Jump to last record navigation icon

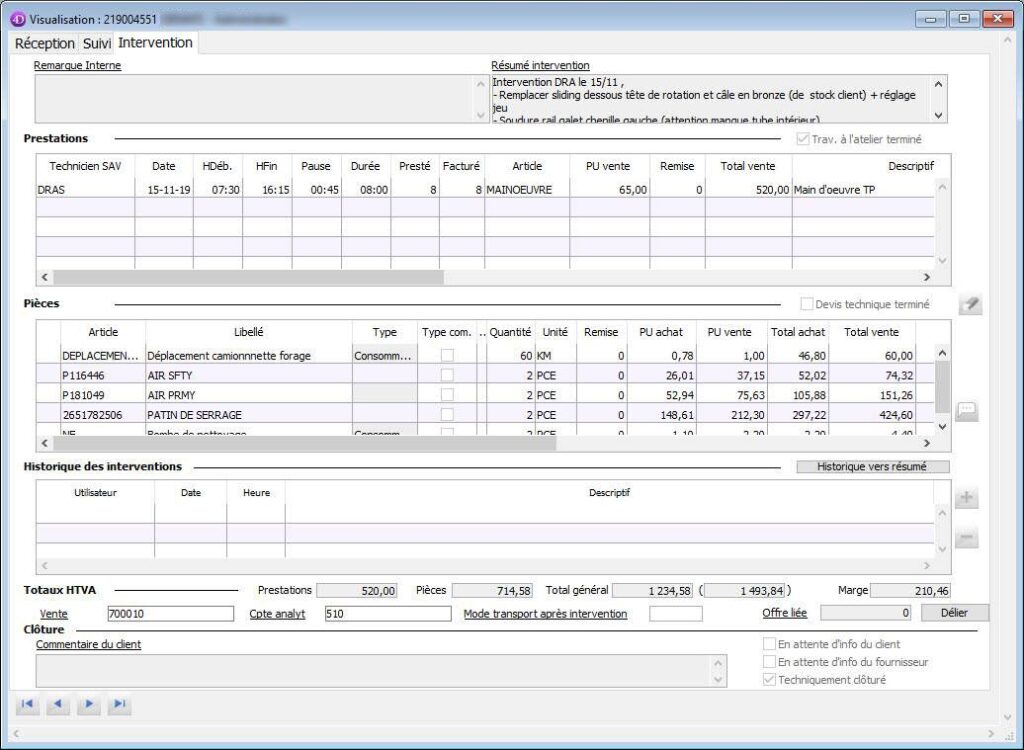(120, 704)
